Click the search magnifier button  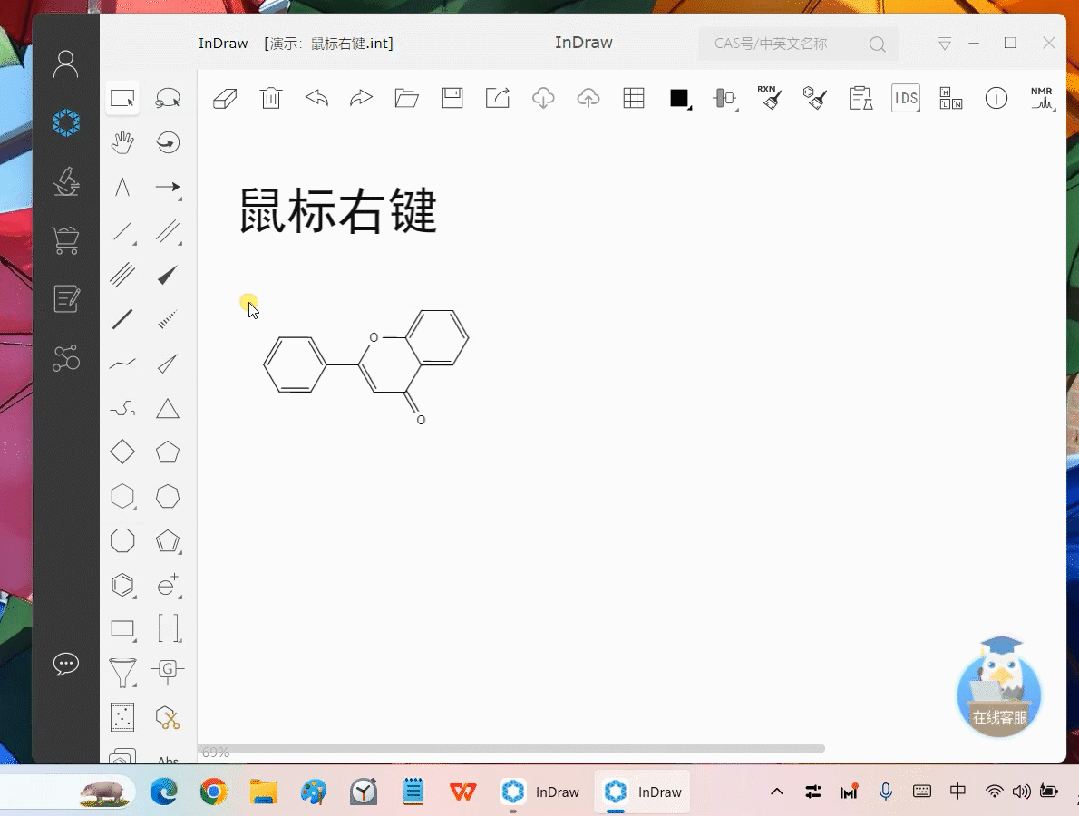877,45
